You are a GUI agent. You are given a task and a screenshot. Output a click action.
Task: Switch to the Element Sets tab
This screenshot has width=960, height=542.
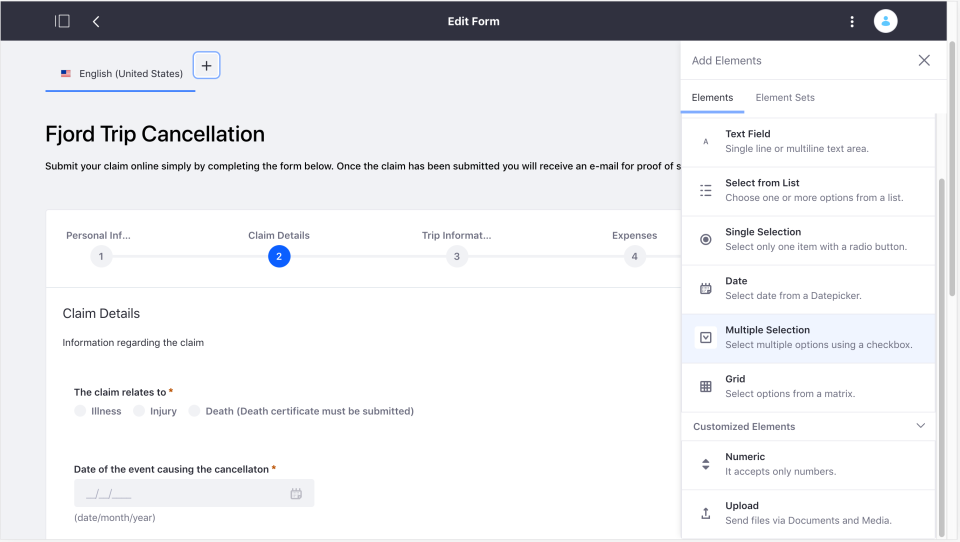[785, 97]
